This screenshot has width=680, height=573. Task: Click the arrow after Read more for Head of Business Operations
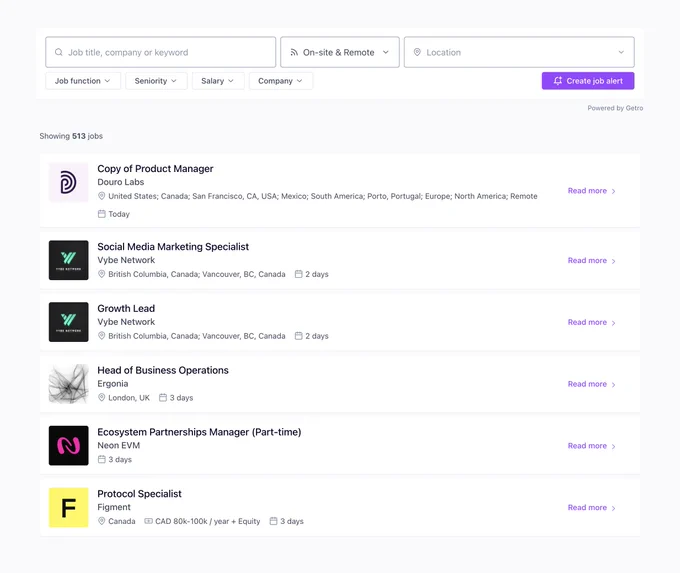[x=613, y=384]
